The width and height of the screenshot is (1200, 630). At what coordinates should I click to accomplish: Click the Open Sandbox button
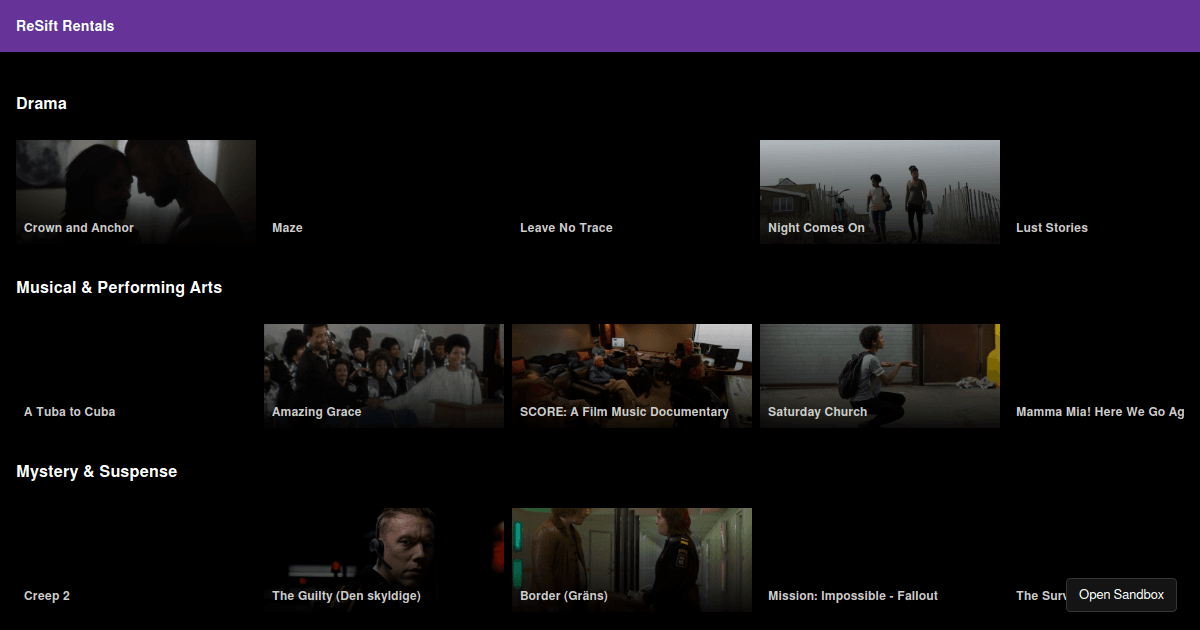[x=1121, y=595]
